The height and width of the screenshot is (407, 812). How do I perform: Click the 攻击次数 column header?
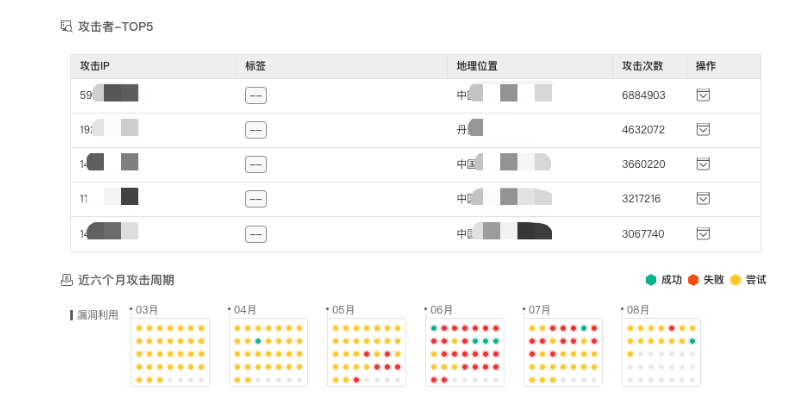642,66
